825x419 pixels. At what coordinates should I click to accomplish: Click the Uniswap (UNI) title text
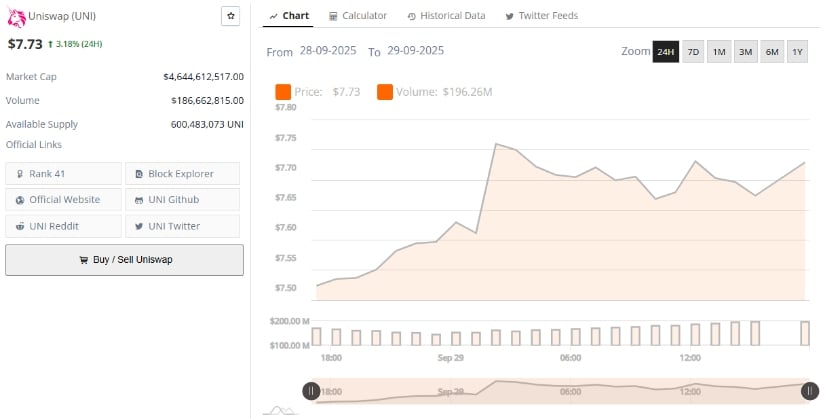point(62,16)
